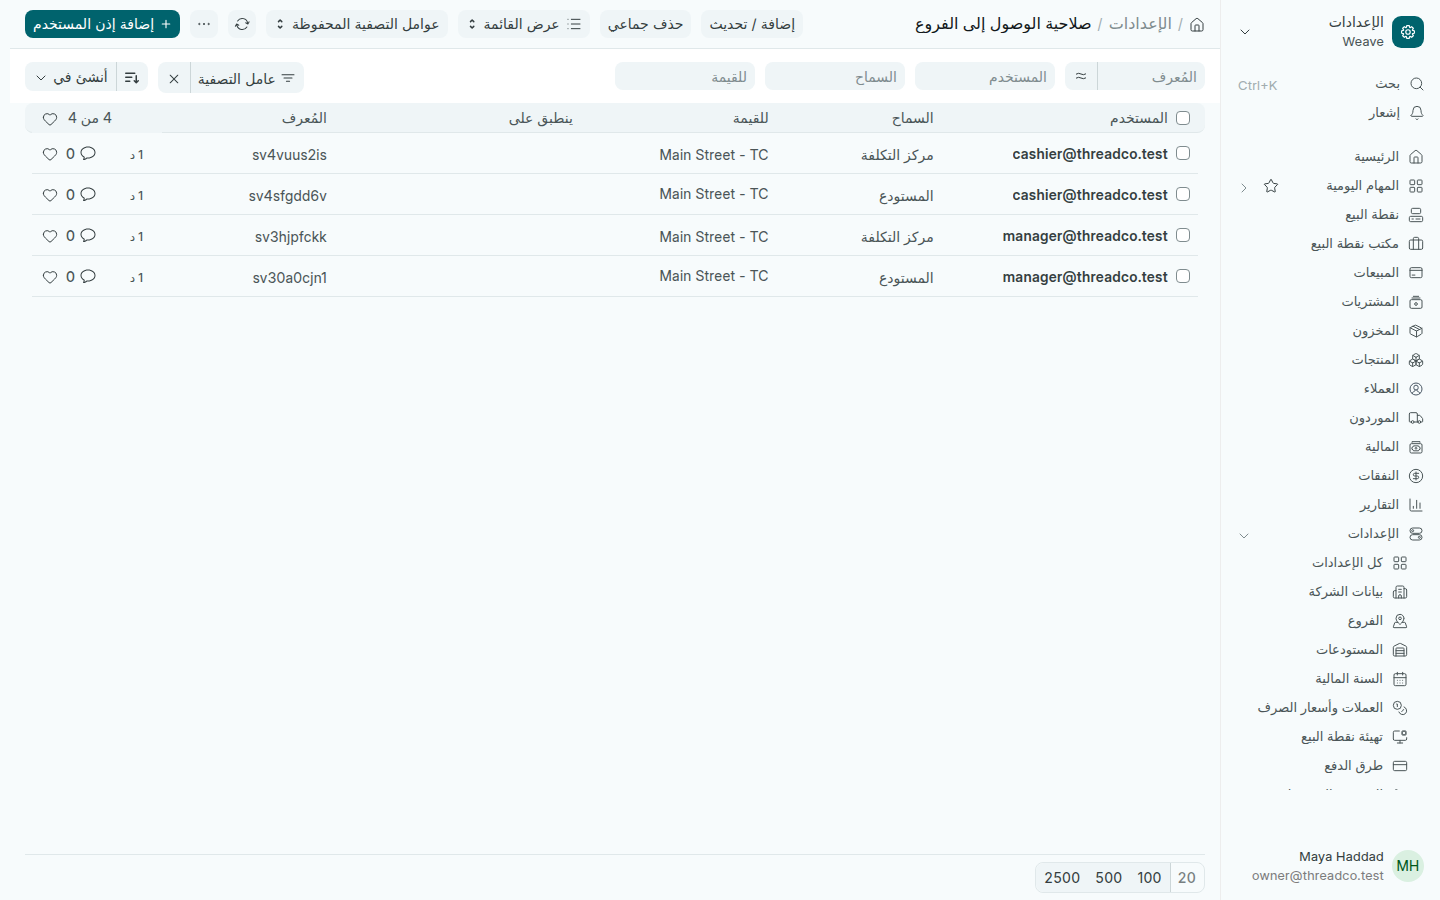Open the notifications bell icon
The width and height of the screenshot is (1440, 900).
coord(1416,113)
